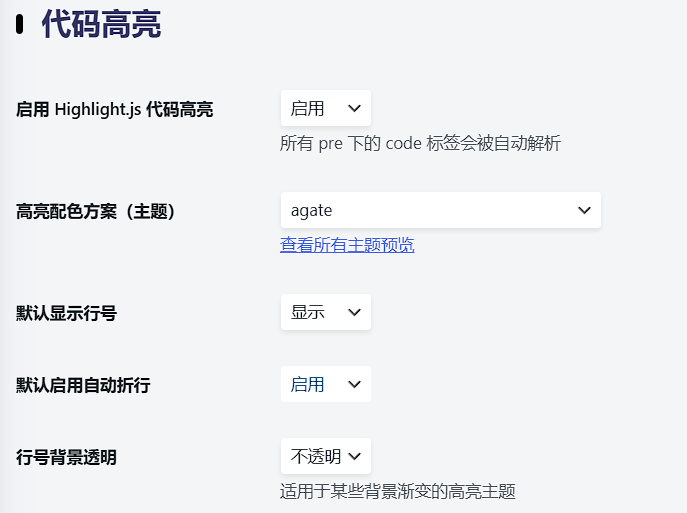
Task: Expand 启用 Highlight.js 代码高亮 selector
Action: (326, 108)
